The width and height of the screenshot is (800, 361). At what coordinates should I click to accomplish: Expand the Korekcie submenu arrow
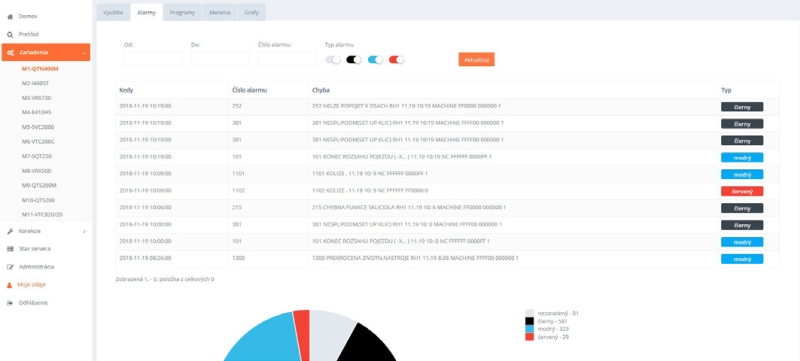coord(84,231)
